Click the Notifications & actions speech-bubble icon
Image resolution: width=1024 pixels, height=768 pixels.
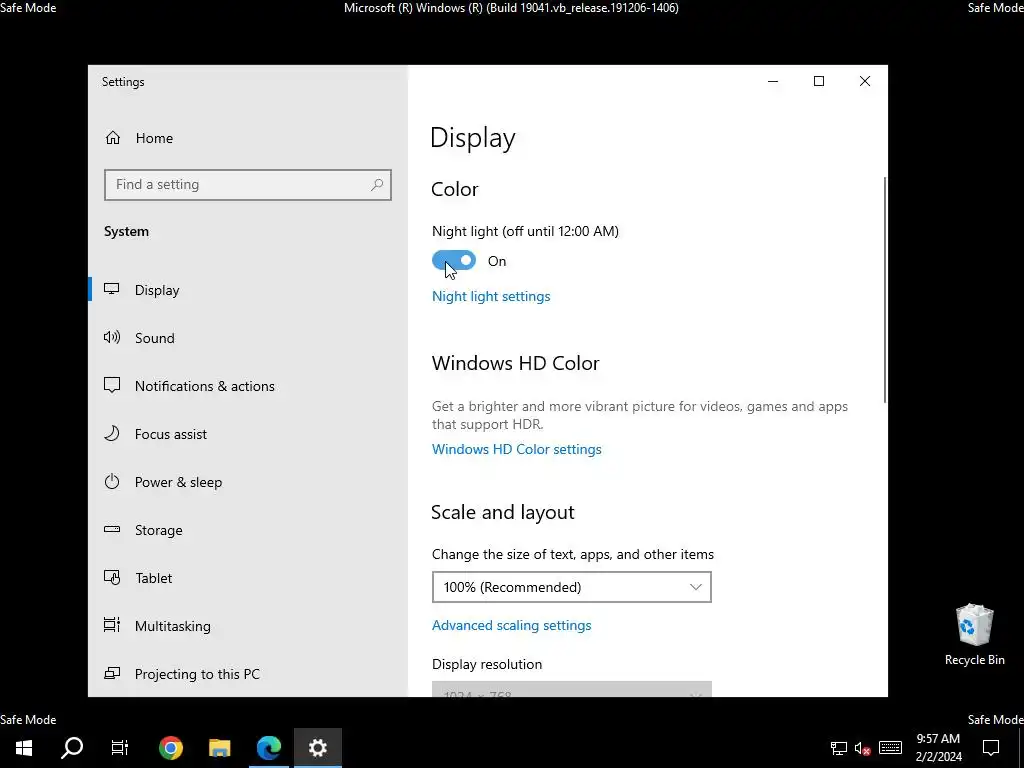[x=112, y=385]
